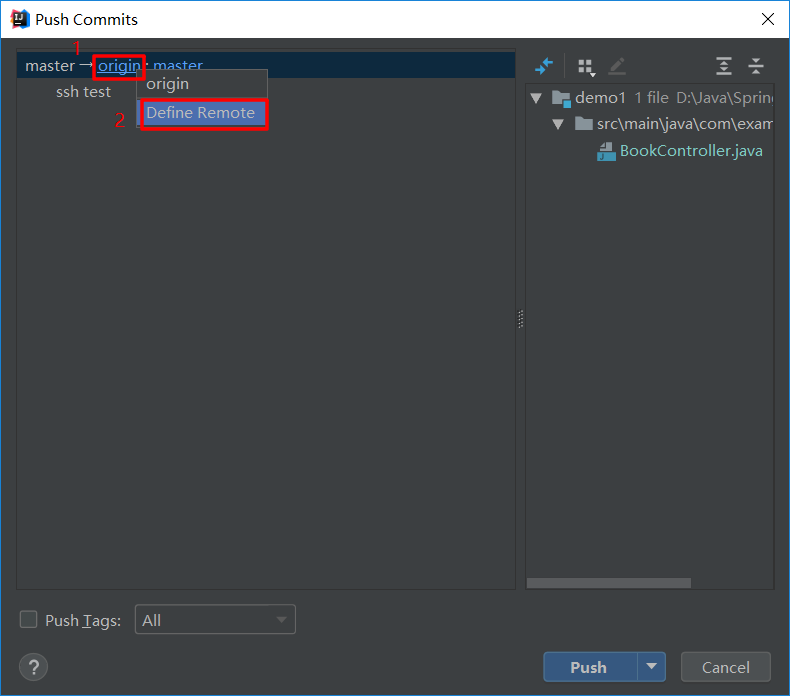Screen dimensions: 790x696
Task: Click the Collapse All icon
Action: tap(756, 66)
